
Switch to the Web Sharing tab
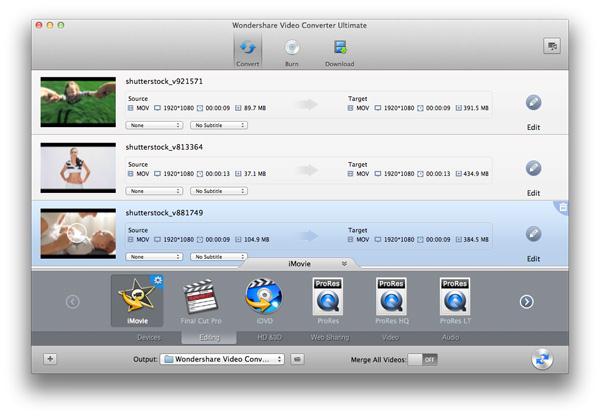click(x=329, y=338)
